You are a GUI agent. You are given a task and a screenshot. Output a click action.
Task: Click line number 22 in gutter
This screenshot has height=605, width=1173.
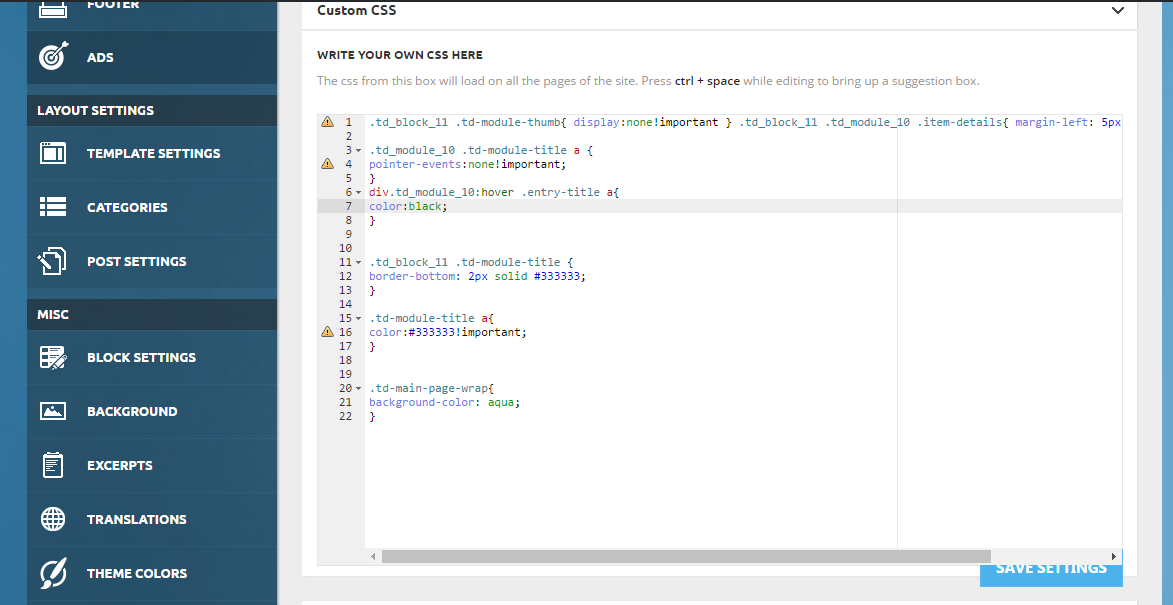coord(346,417)
